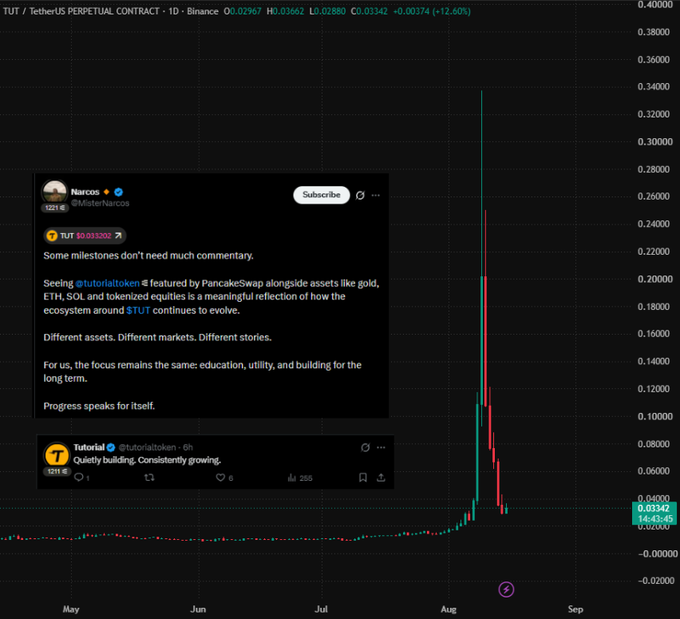Click the 6h timestamp on Tutorial post
Viewport: 680px width, 619px height.
(188, 447)
